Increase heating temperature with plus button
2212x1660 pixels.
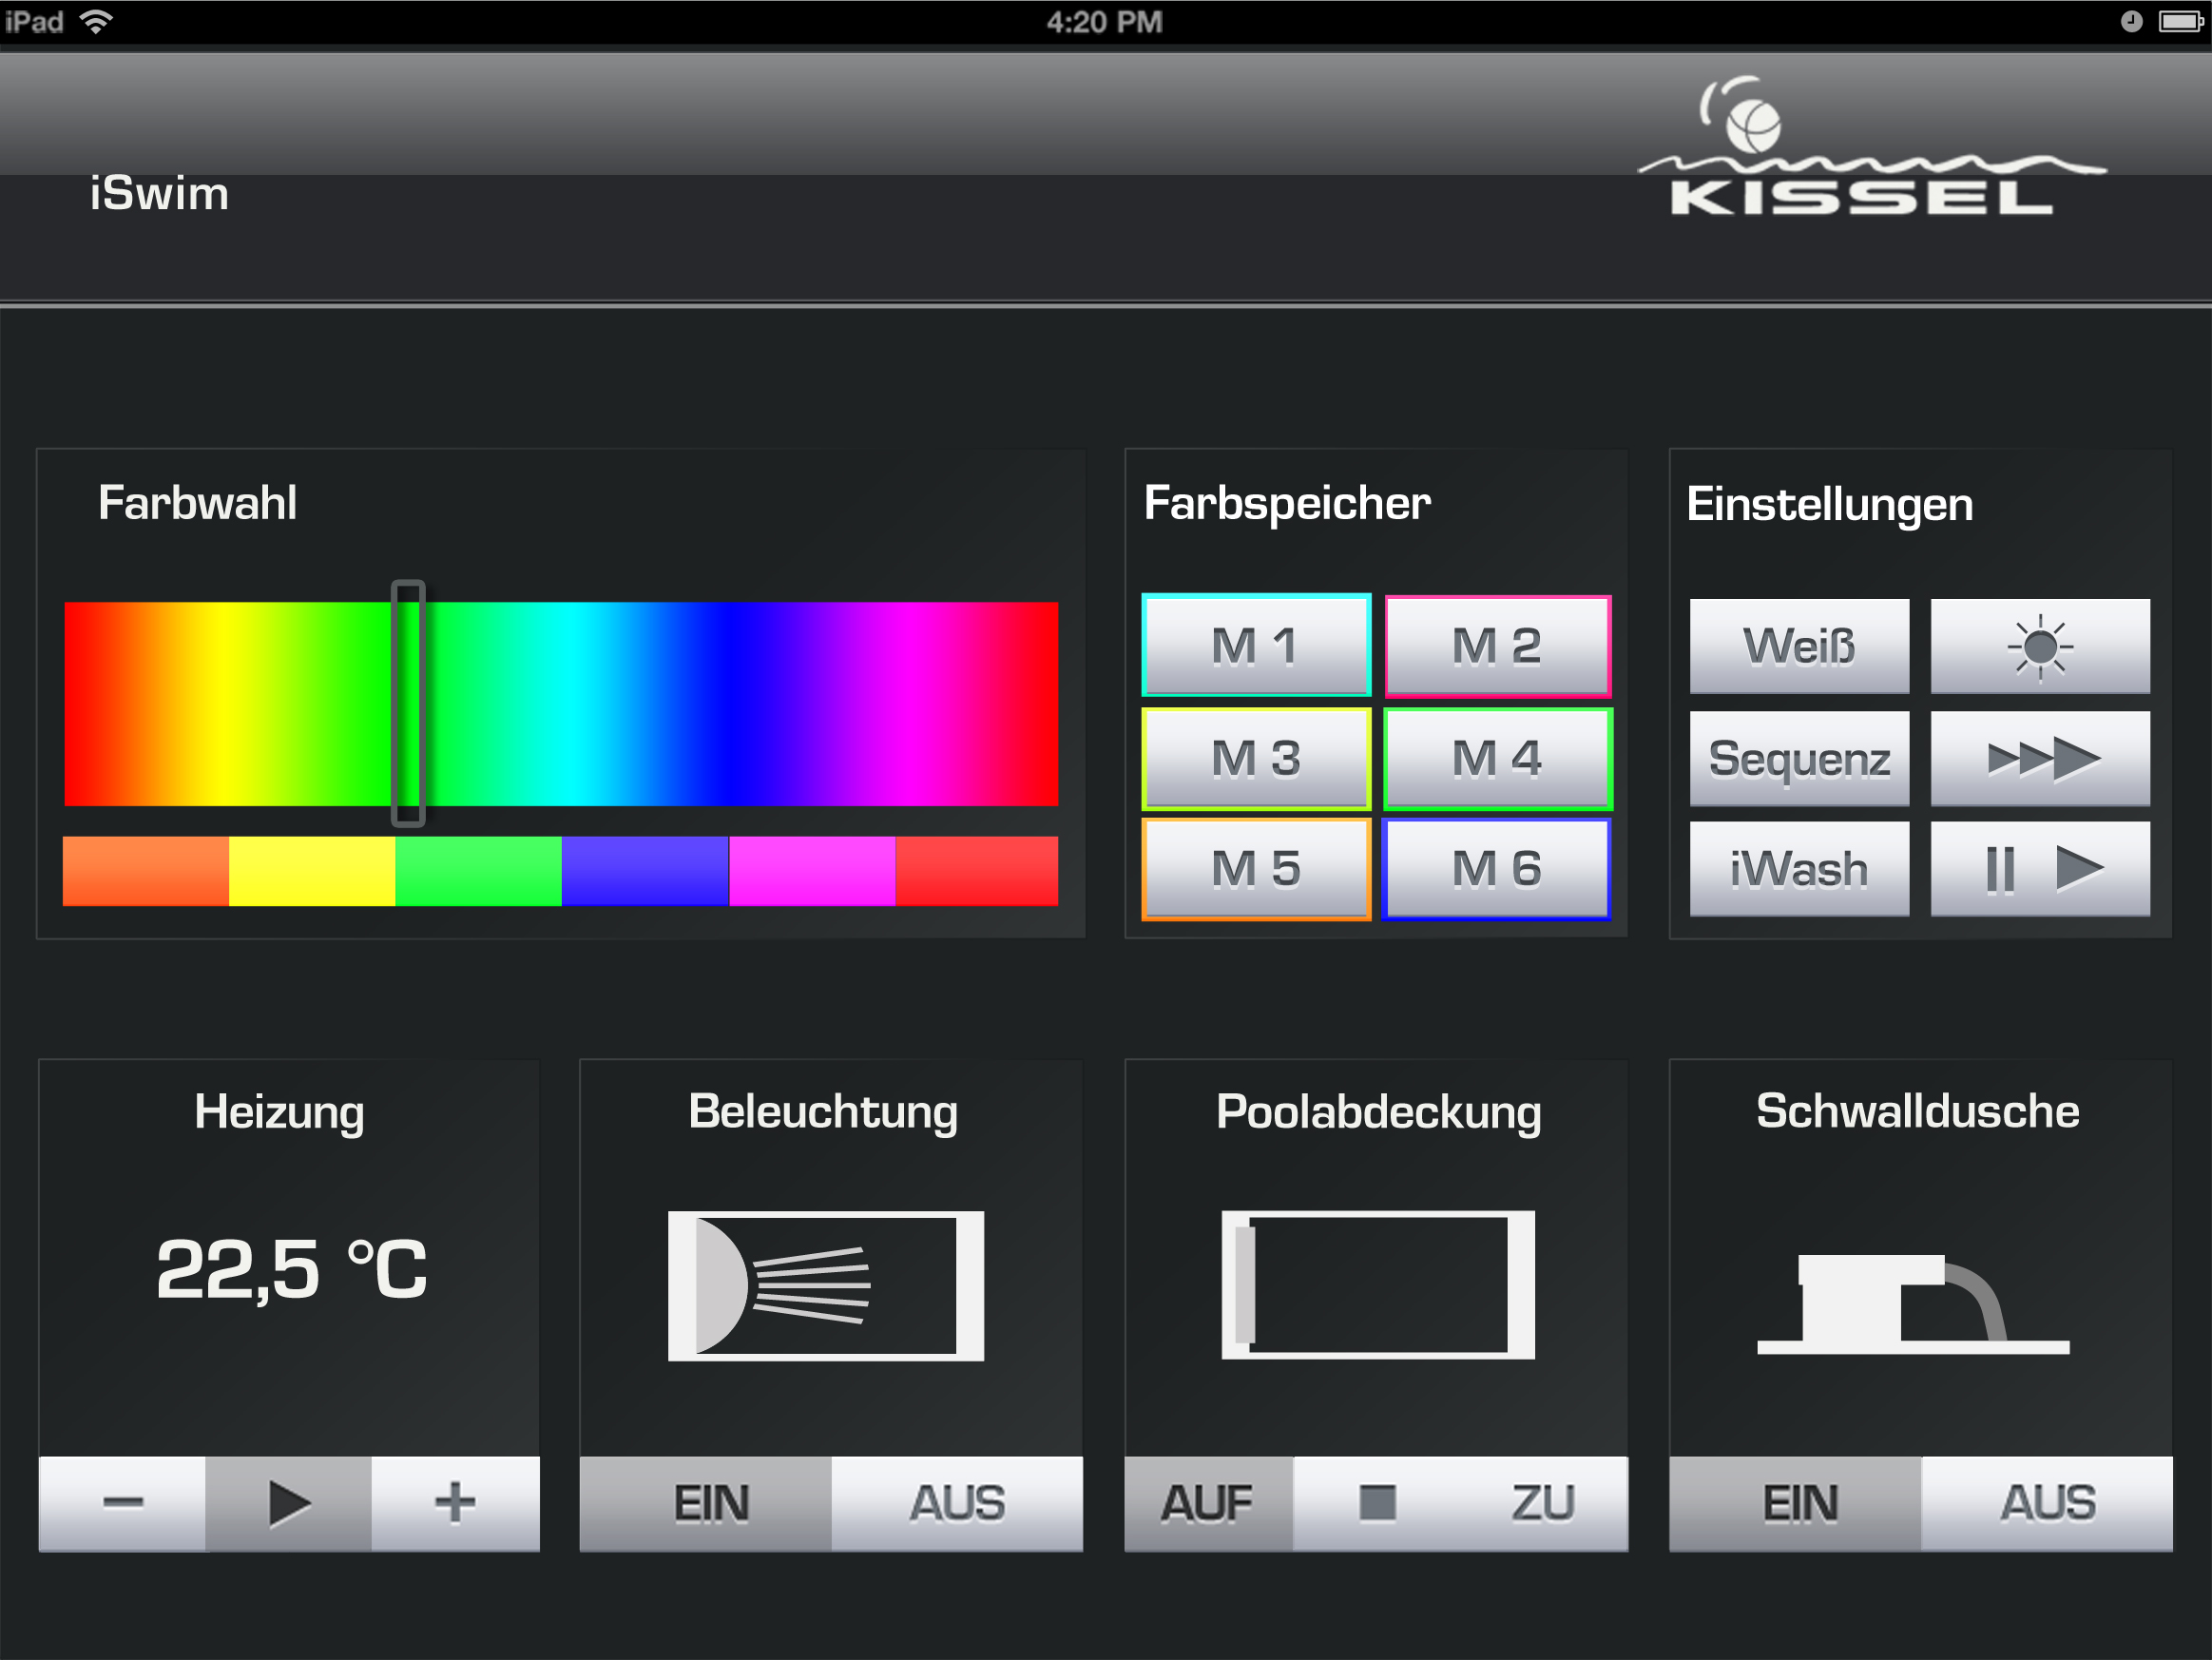tap(455, 1502)
